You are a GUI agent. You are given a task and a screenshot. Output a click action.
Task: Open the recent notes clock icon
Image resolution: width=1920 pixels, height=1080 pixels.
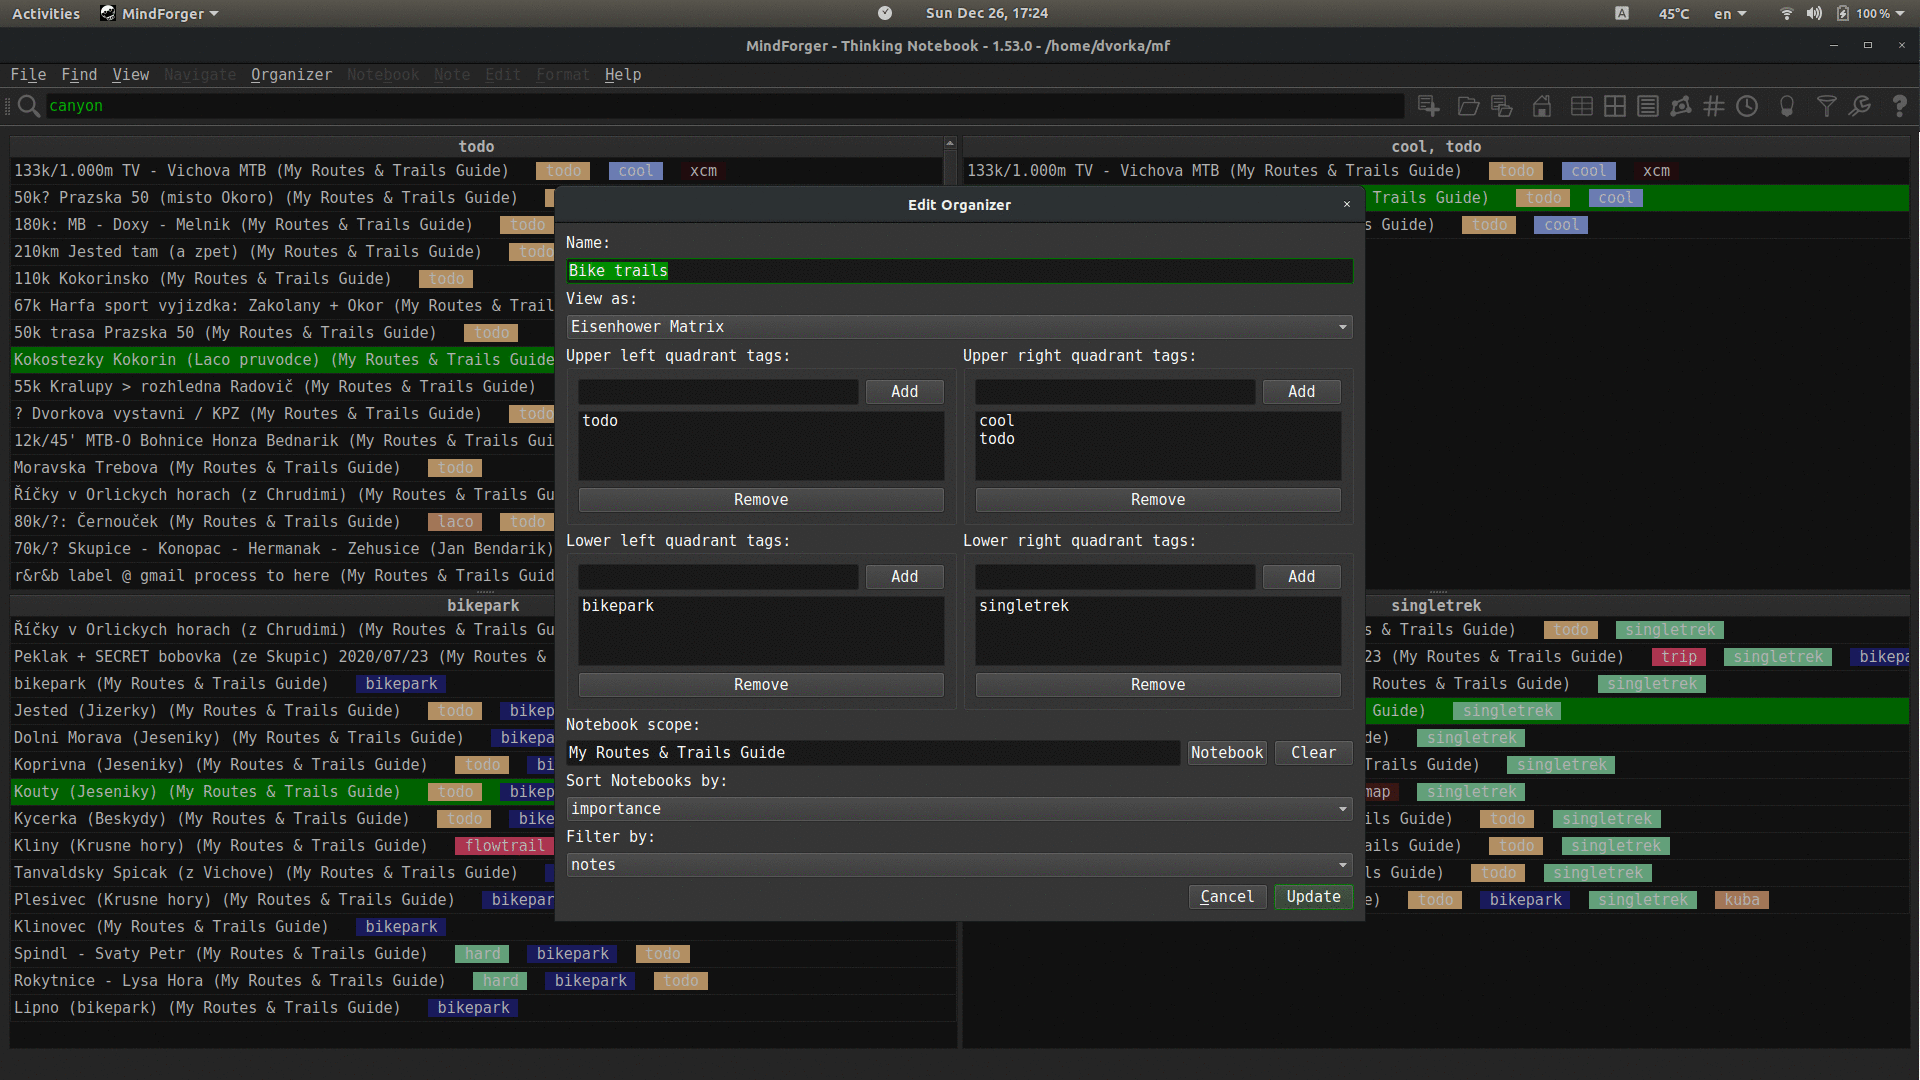click(1747, 106)
